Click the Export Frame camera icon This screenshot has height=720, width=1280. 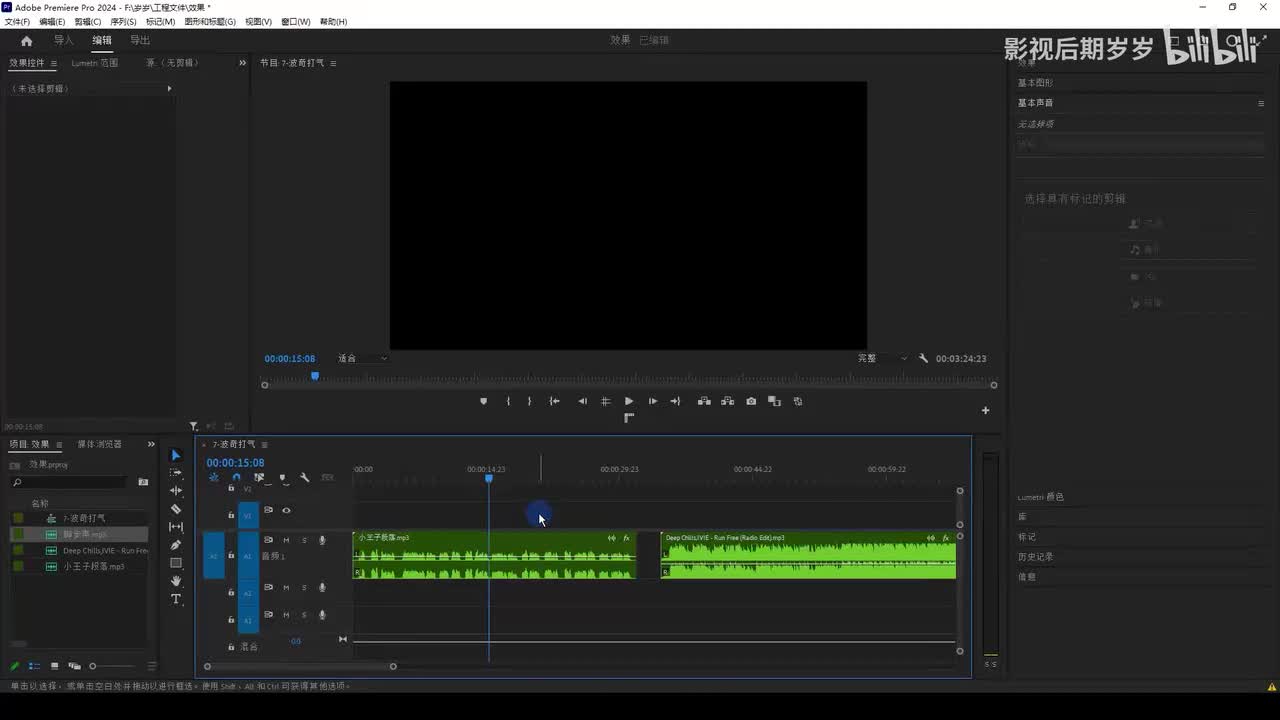(751, 401)
